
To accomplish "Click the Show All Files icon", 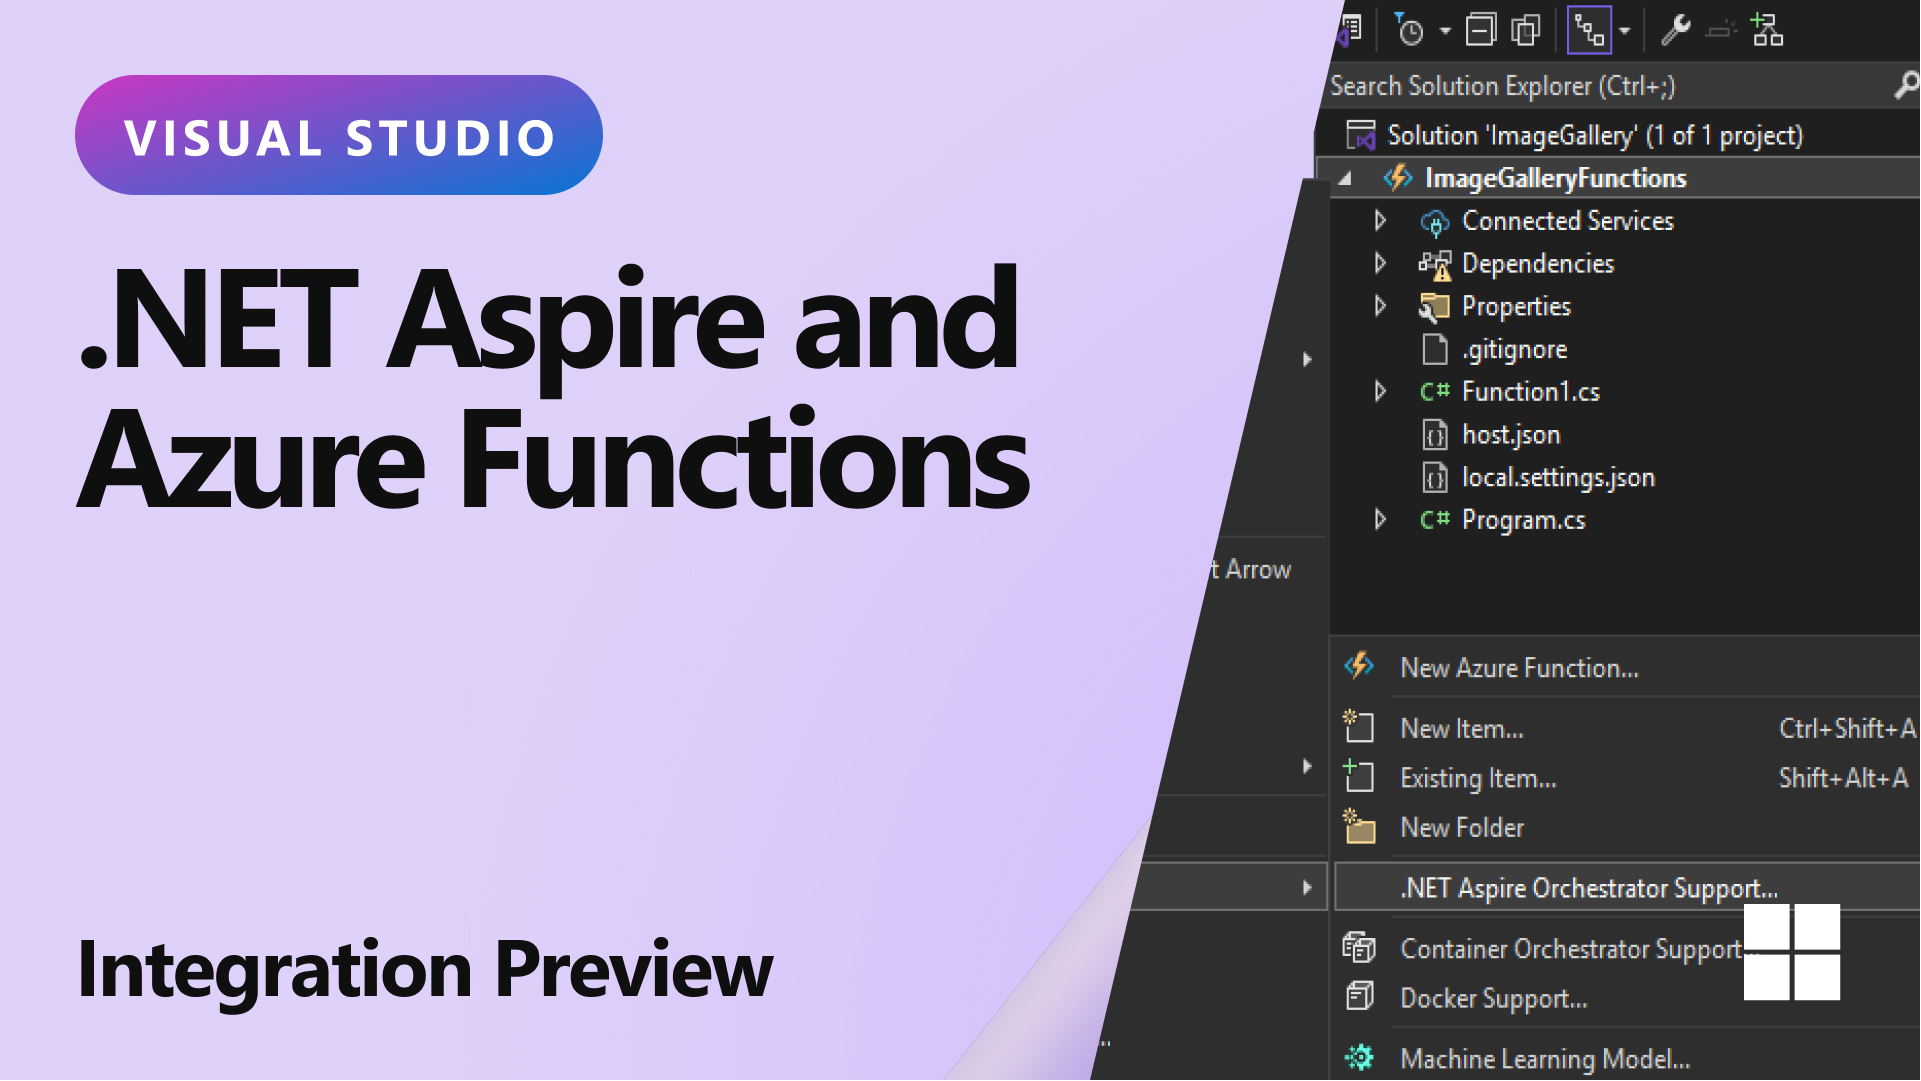I will (x=1525, y=31).
